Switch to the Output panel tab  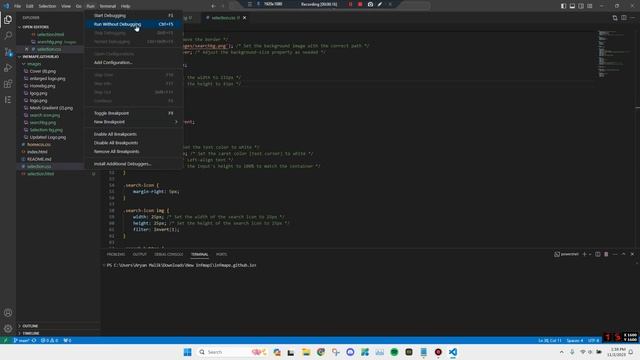140,254
